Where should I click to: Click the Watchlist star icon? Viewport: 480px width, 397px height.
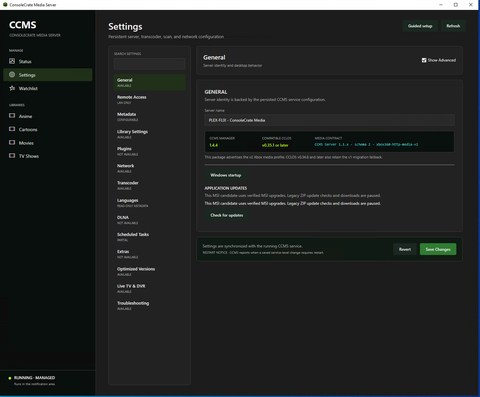(x=12, y=88)
